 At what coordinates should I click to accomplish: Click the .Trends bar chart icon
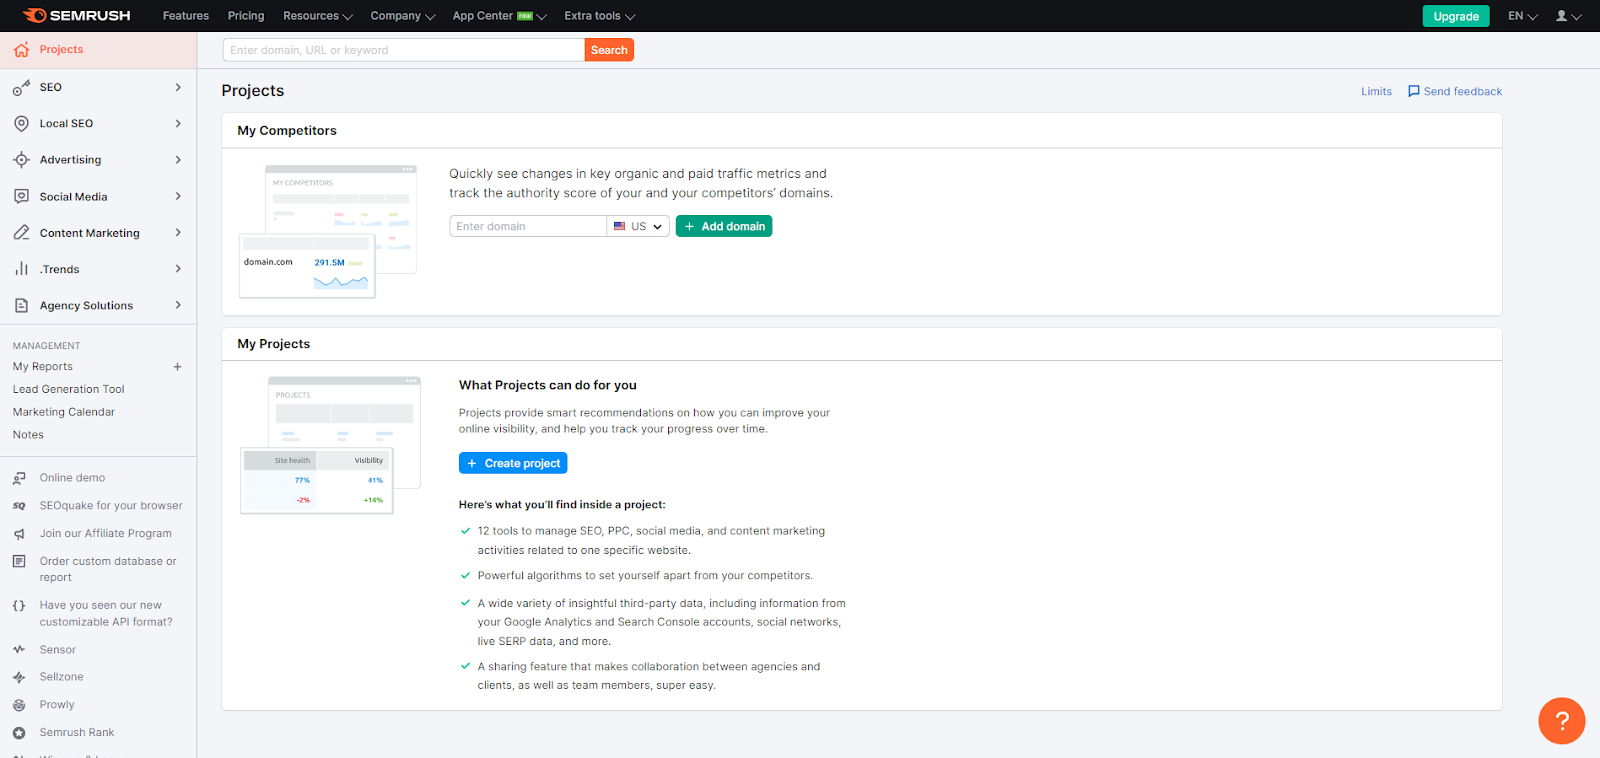(x=21, y=269)
